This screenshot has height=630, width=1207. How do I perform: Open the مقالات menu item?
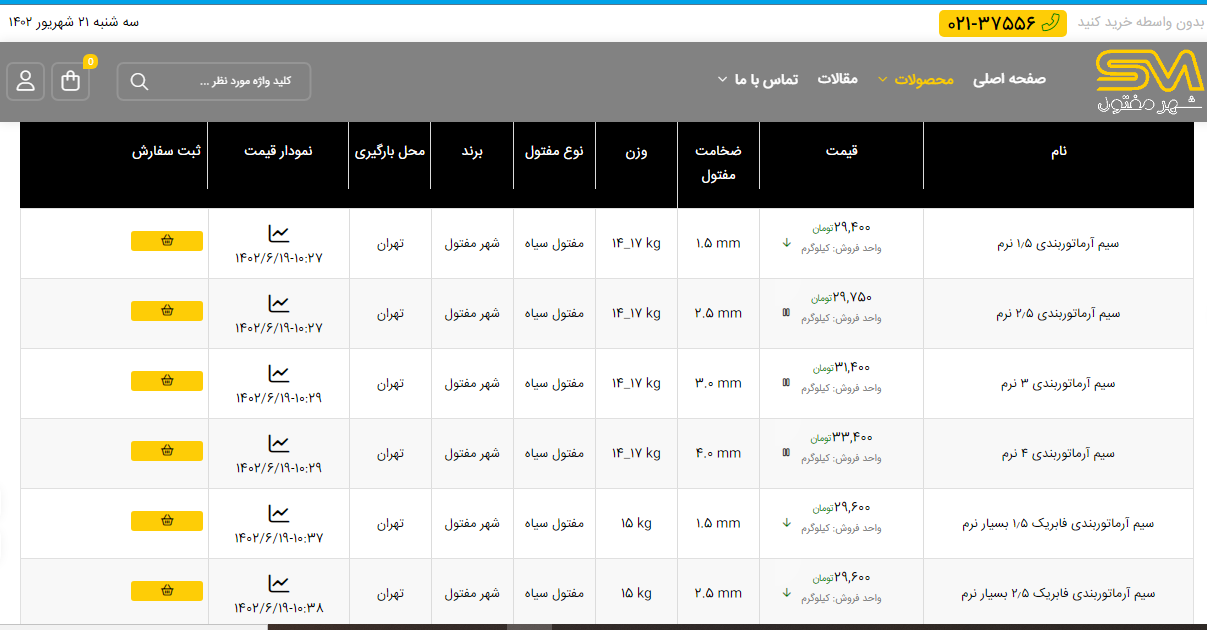tap(837, 79)
